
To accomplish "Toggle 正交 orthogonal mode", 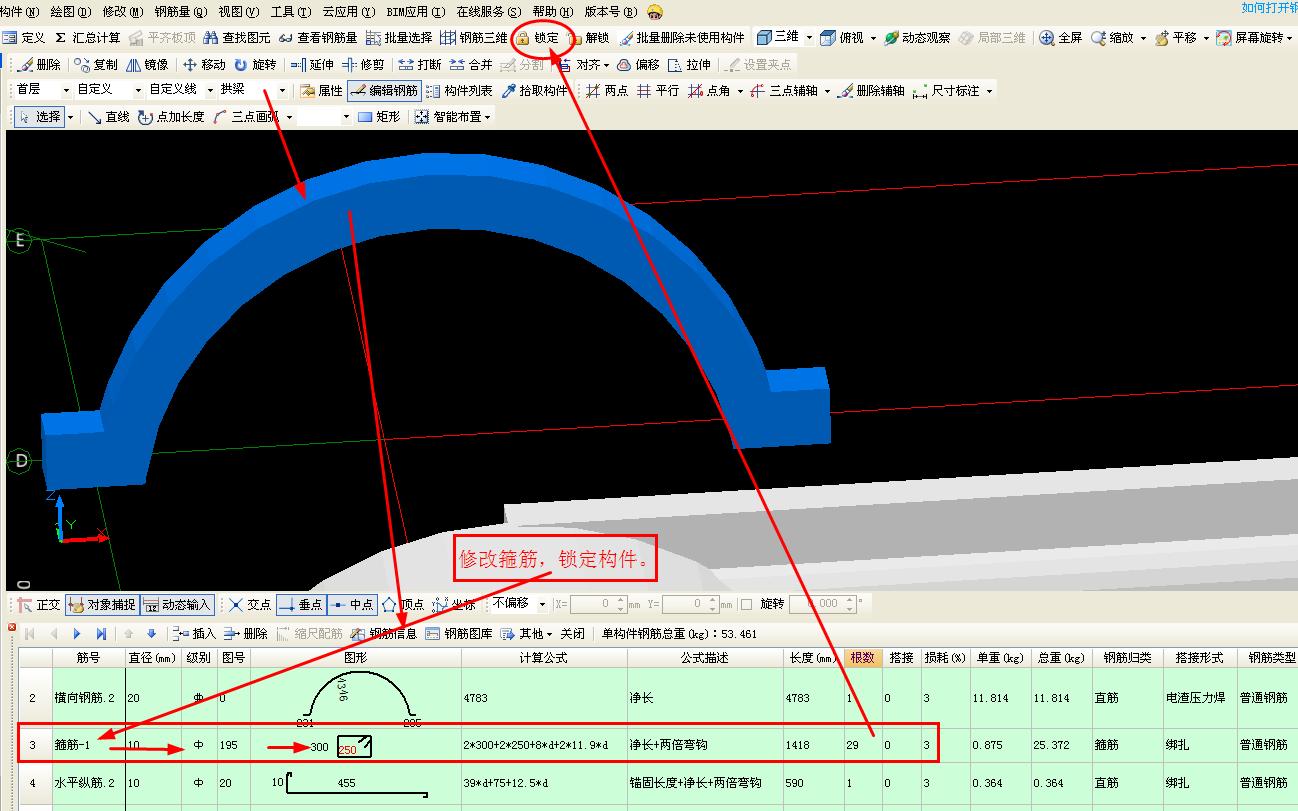I will tap(39, 605).
